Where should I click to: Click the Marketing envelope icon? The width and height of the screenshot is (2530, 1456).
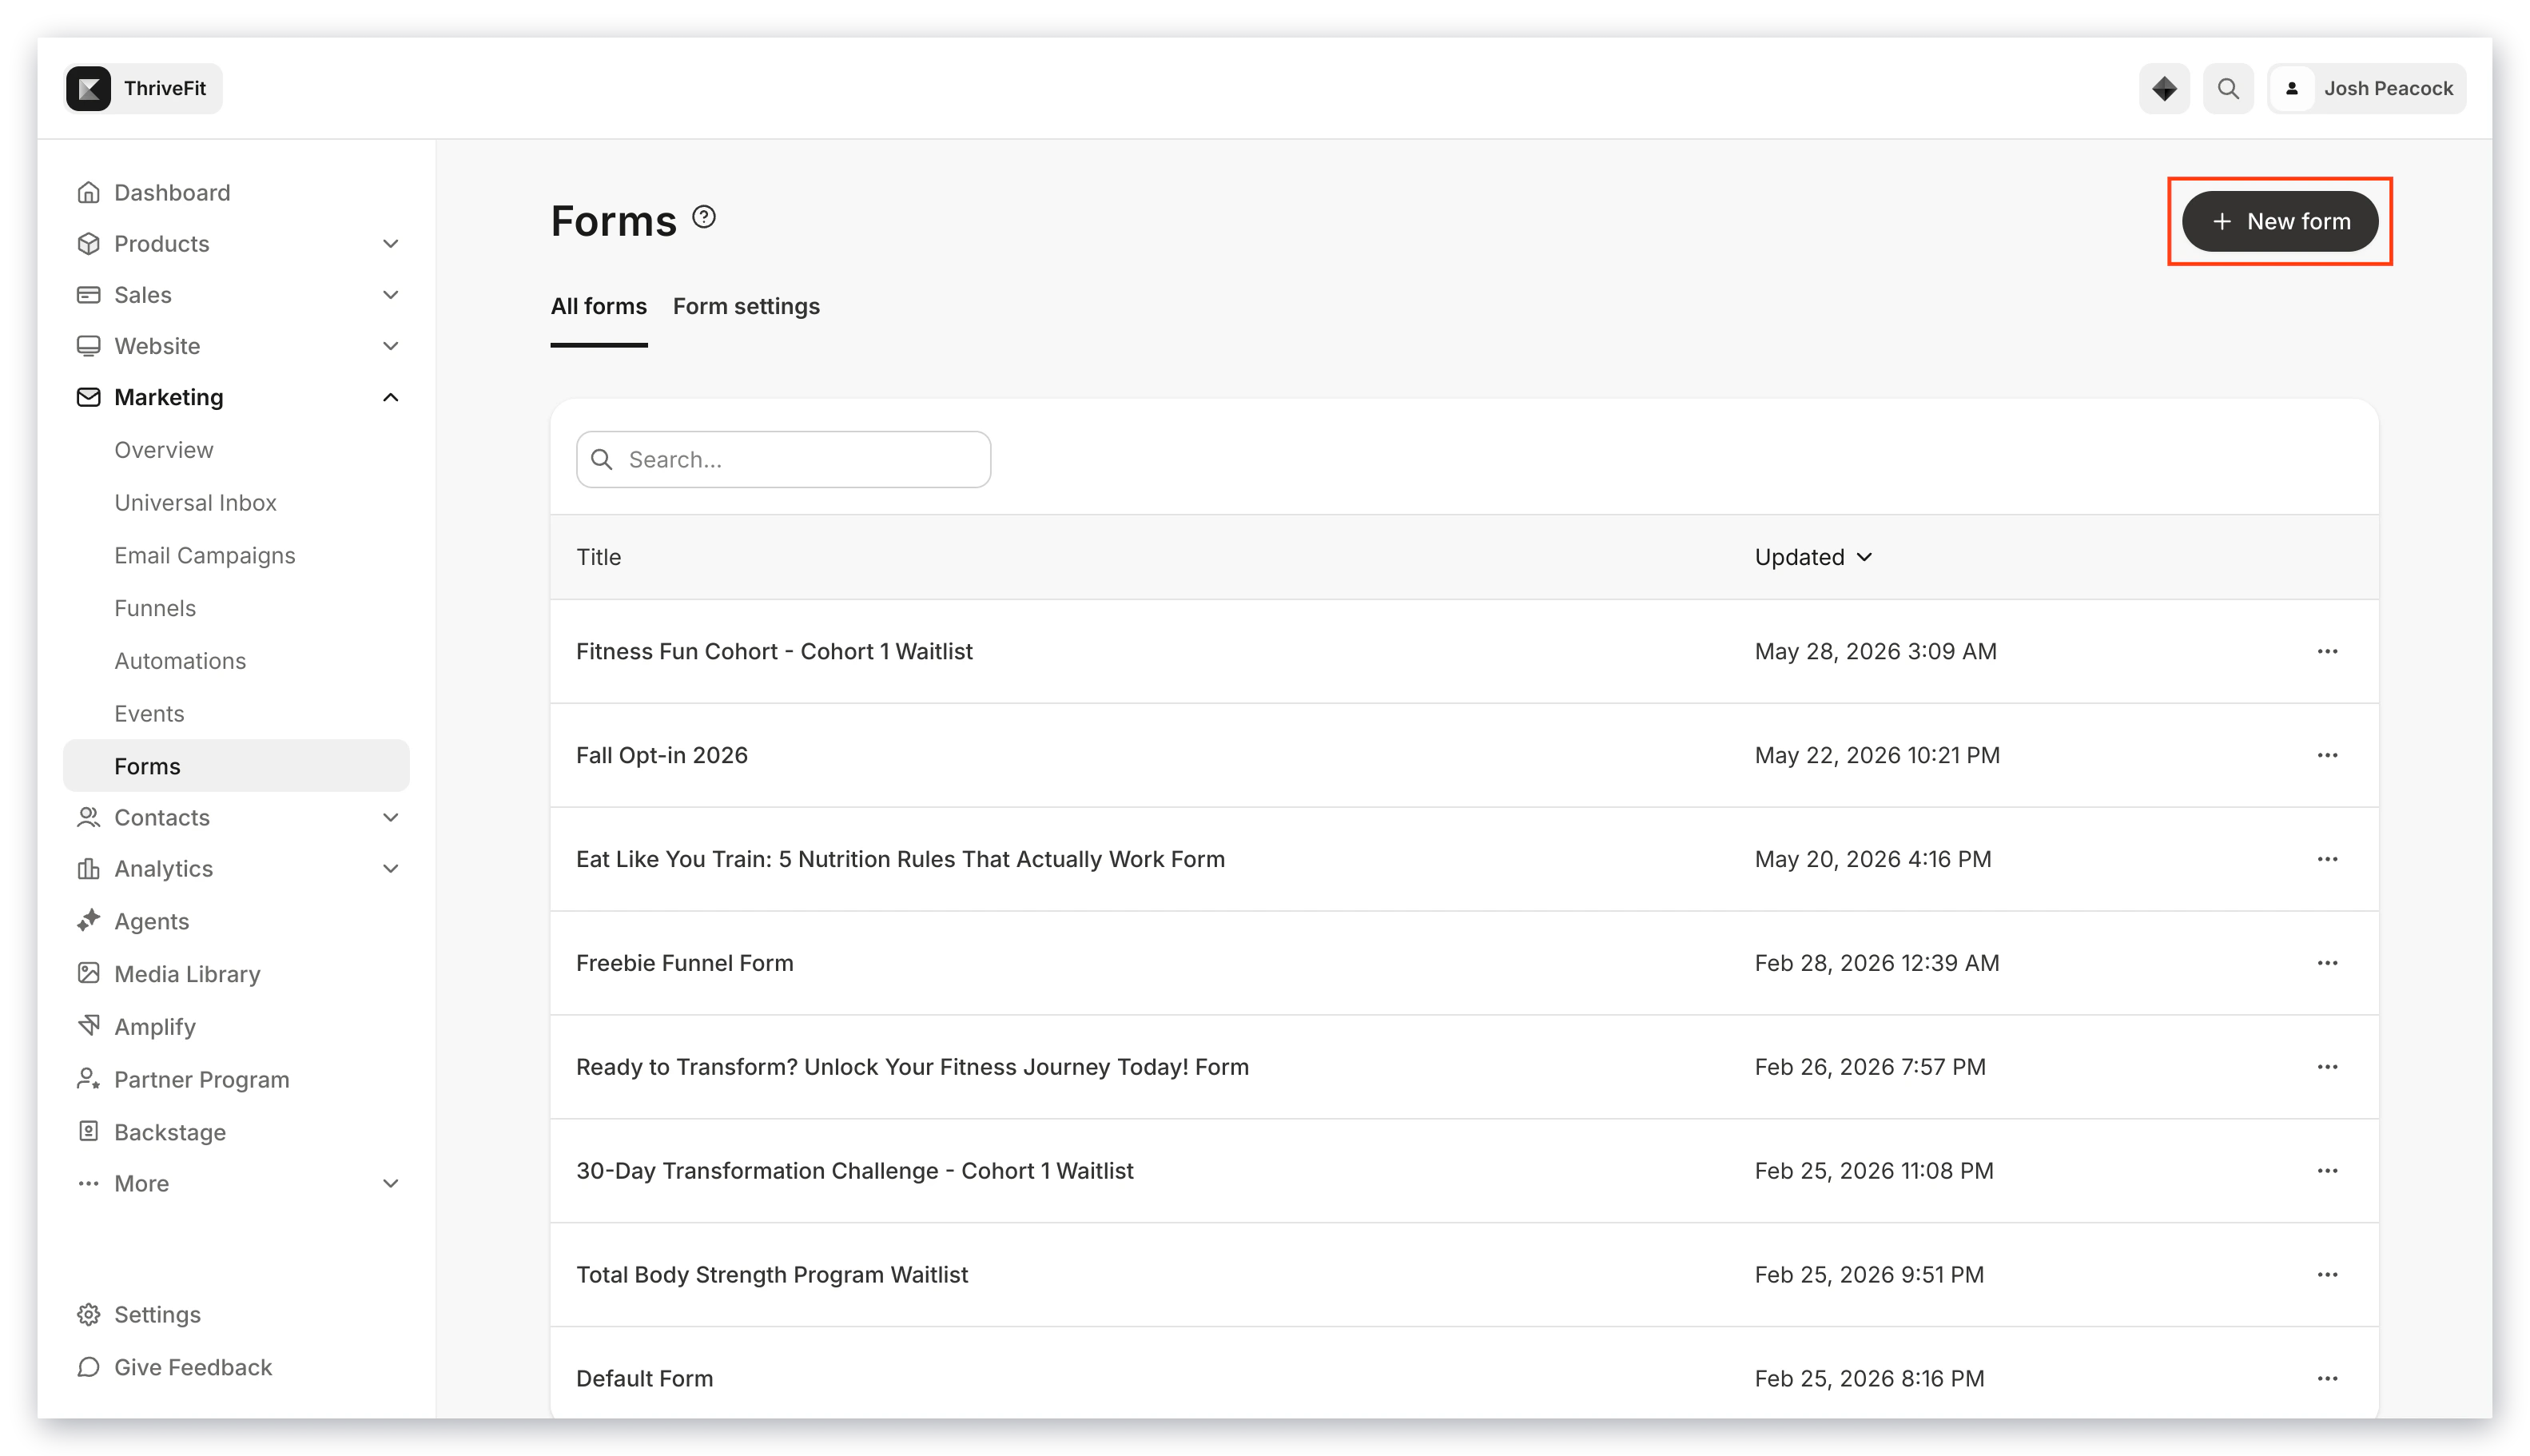(88, 397)
